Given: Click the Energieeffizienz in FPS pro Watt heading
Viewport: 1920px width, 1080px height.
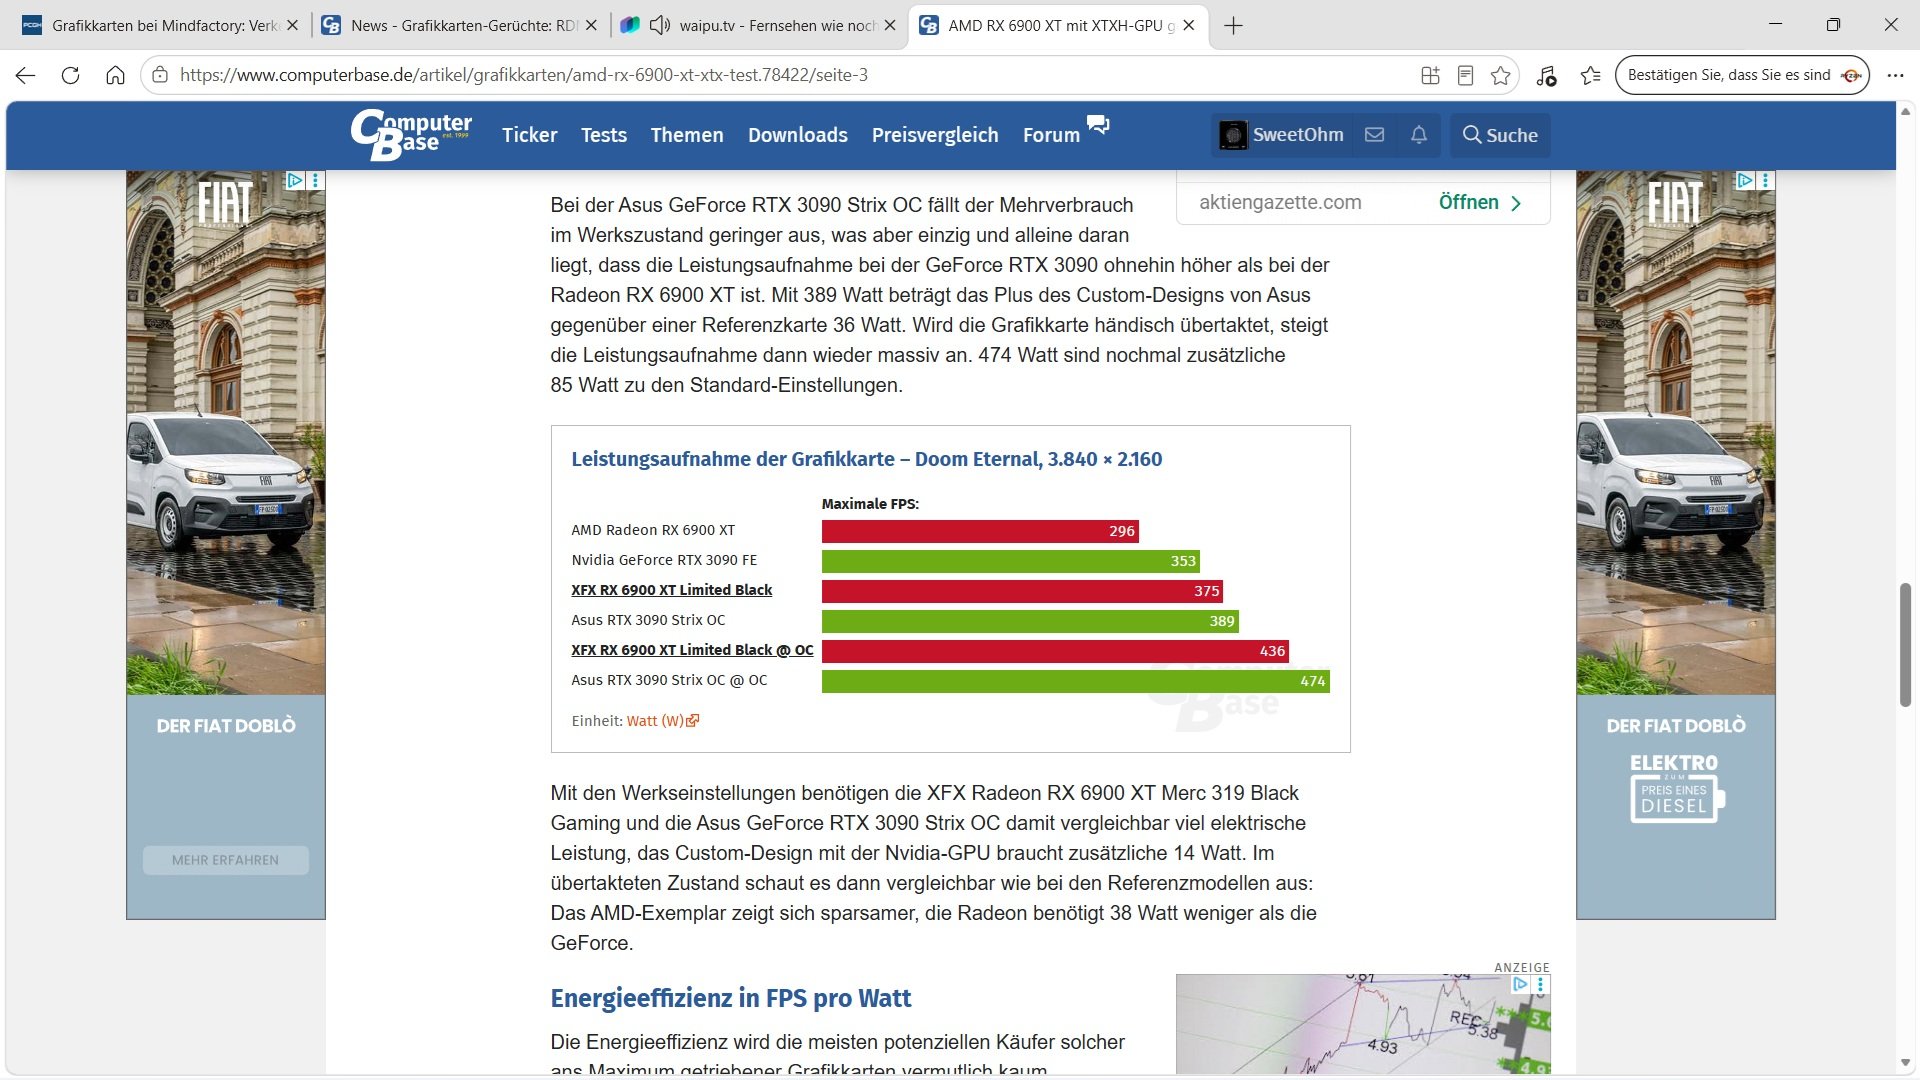Looking at the screenshot, I should tap(731, 998).
